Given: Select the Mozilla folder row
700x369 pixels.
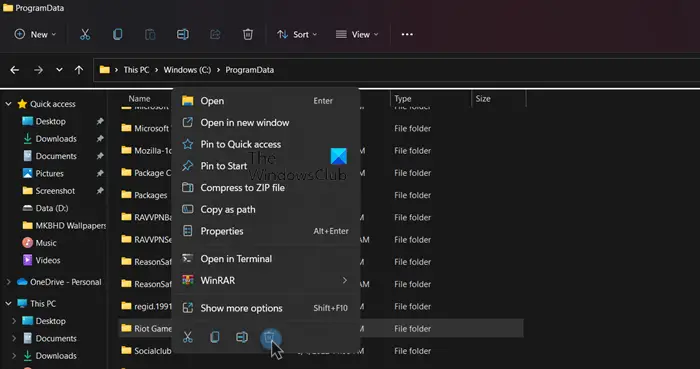Looking at the screenshot, I should pos(321,151).
